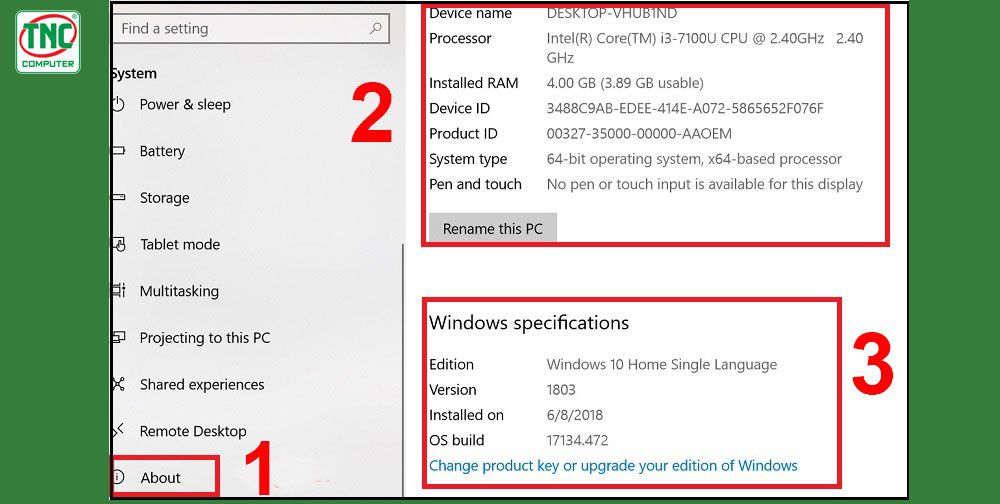Open Tablet mode settings
1000x504 pixels.
pyautogui.click(x=180, y=244)
